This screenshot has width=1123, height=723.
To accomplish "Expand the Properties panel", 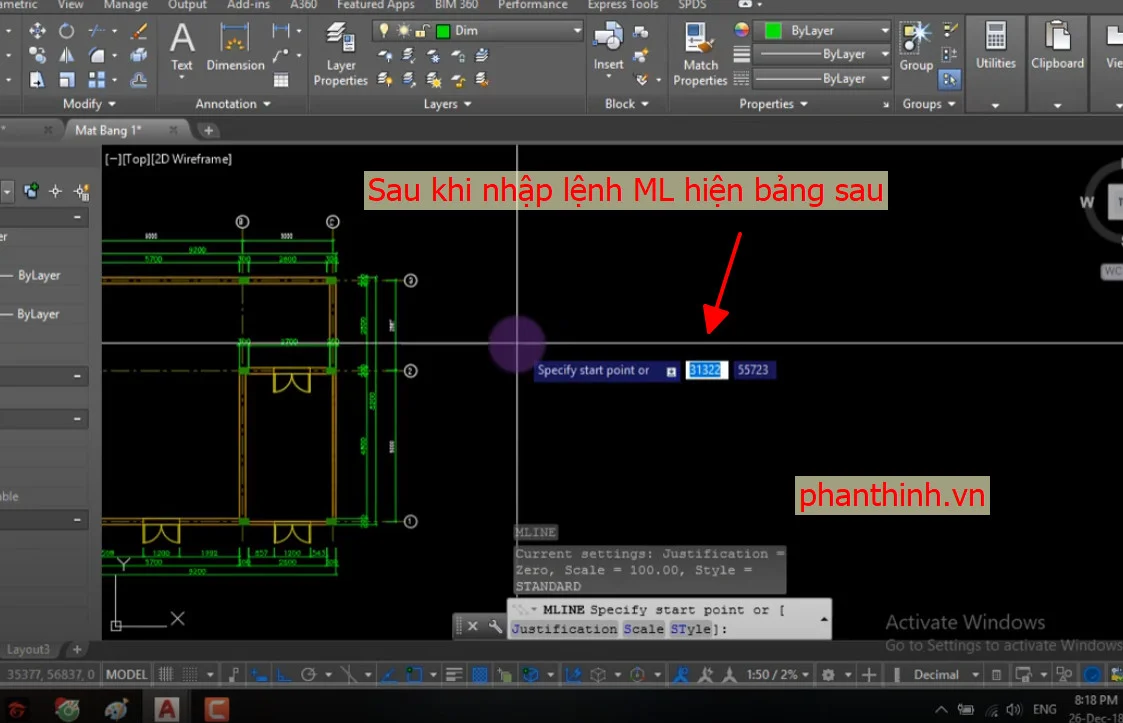I will pos(773,104).
